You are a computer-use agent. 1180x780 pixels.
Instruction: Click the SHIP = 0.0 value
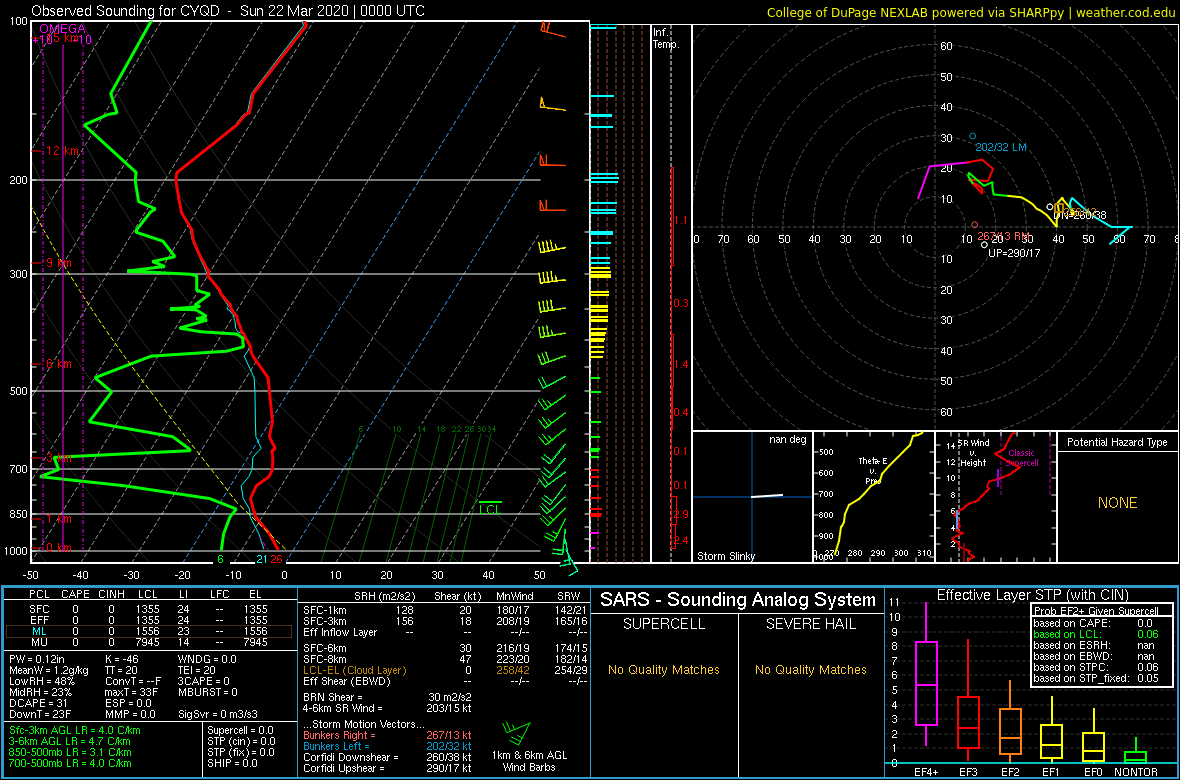(x=233, y=762)
